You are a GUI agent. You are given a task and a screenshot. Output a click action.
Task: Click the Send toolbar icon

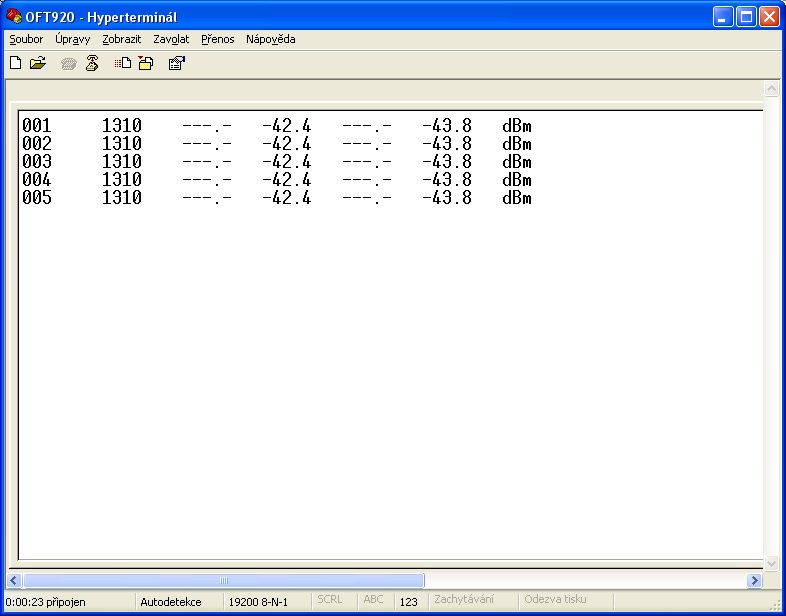(122, 63)
